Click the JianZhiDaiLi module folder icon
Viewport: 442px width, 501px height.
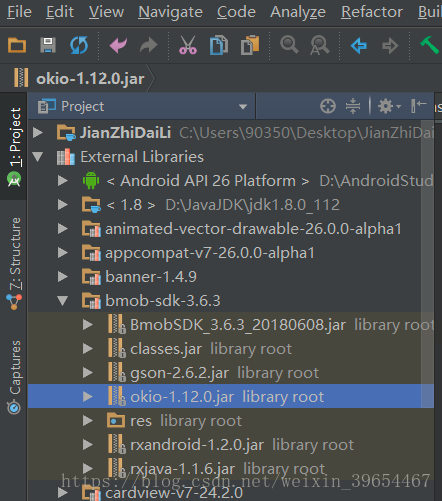(66, 132)
